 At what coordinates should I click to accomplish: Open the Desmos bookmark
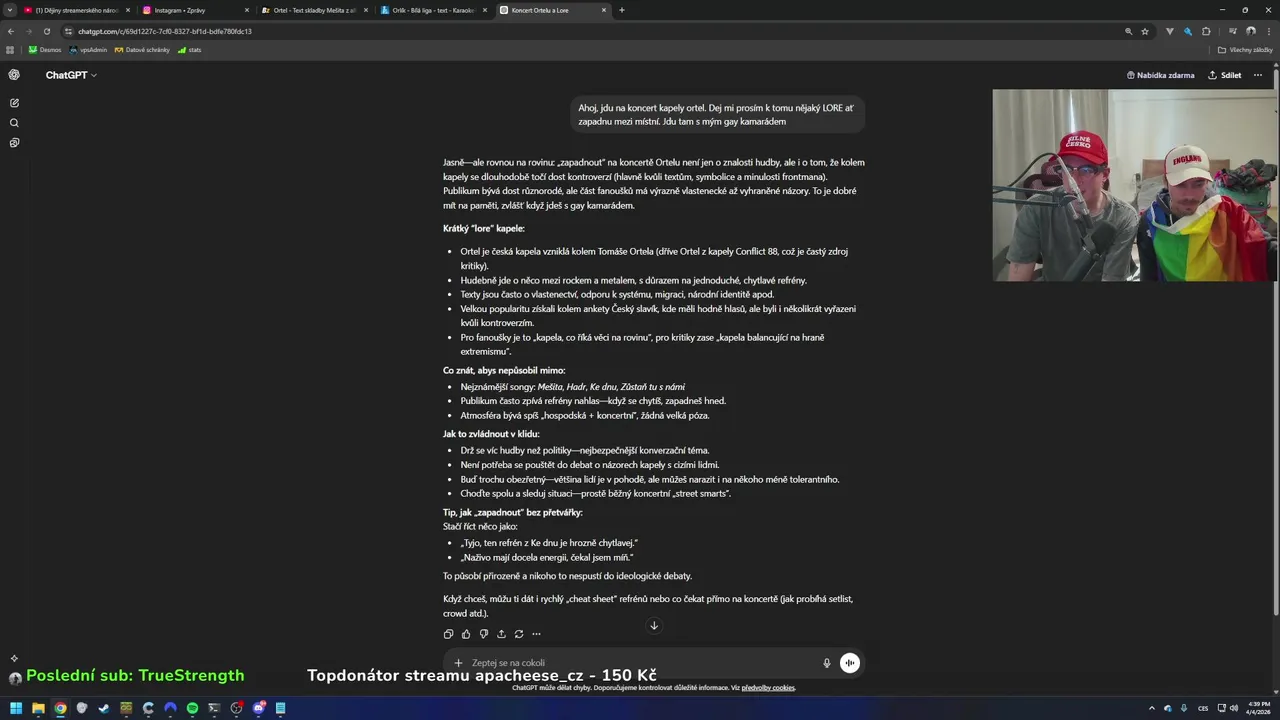click(x=45, y=49)
